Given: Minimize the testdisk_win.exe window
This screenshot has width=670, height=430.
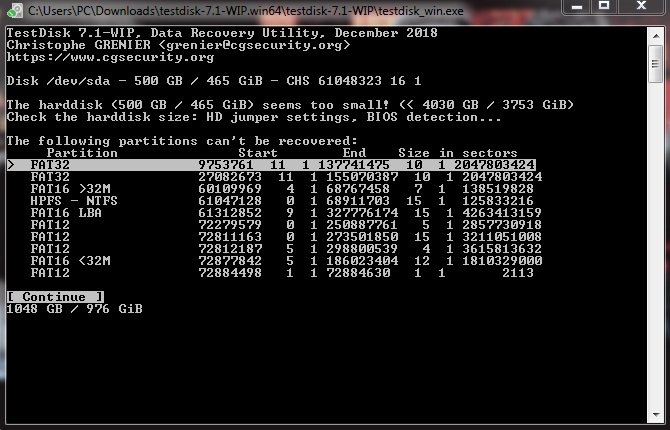Looking at the screenshot, I should pyautogui.click(x=577, y=6).
